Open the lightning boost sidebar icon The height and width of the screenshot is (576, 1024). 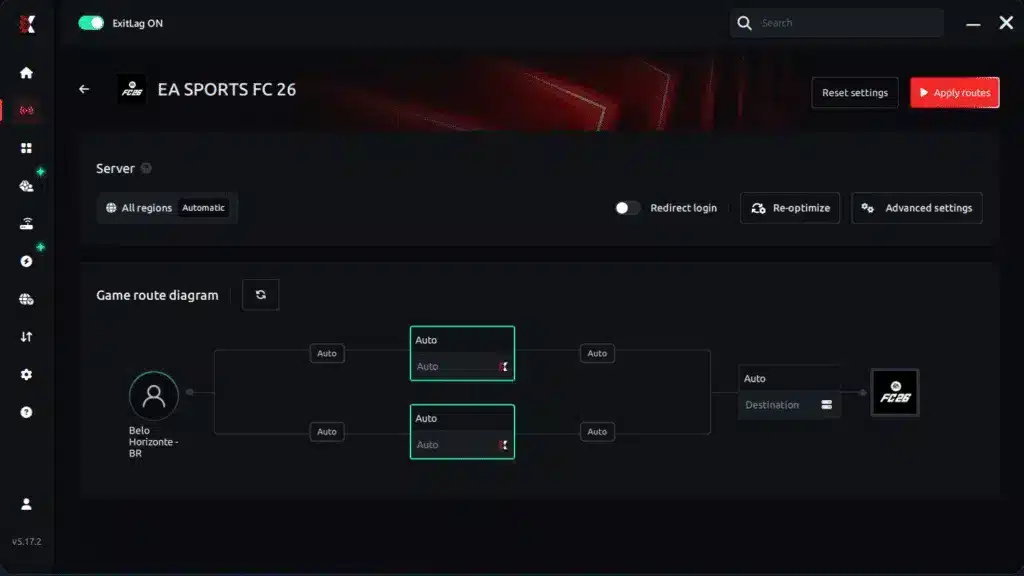(26, 261)
